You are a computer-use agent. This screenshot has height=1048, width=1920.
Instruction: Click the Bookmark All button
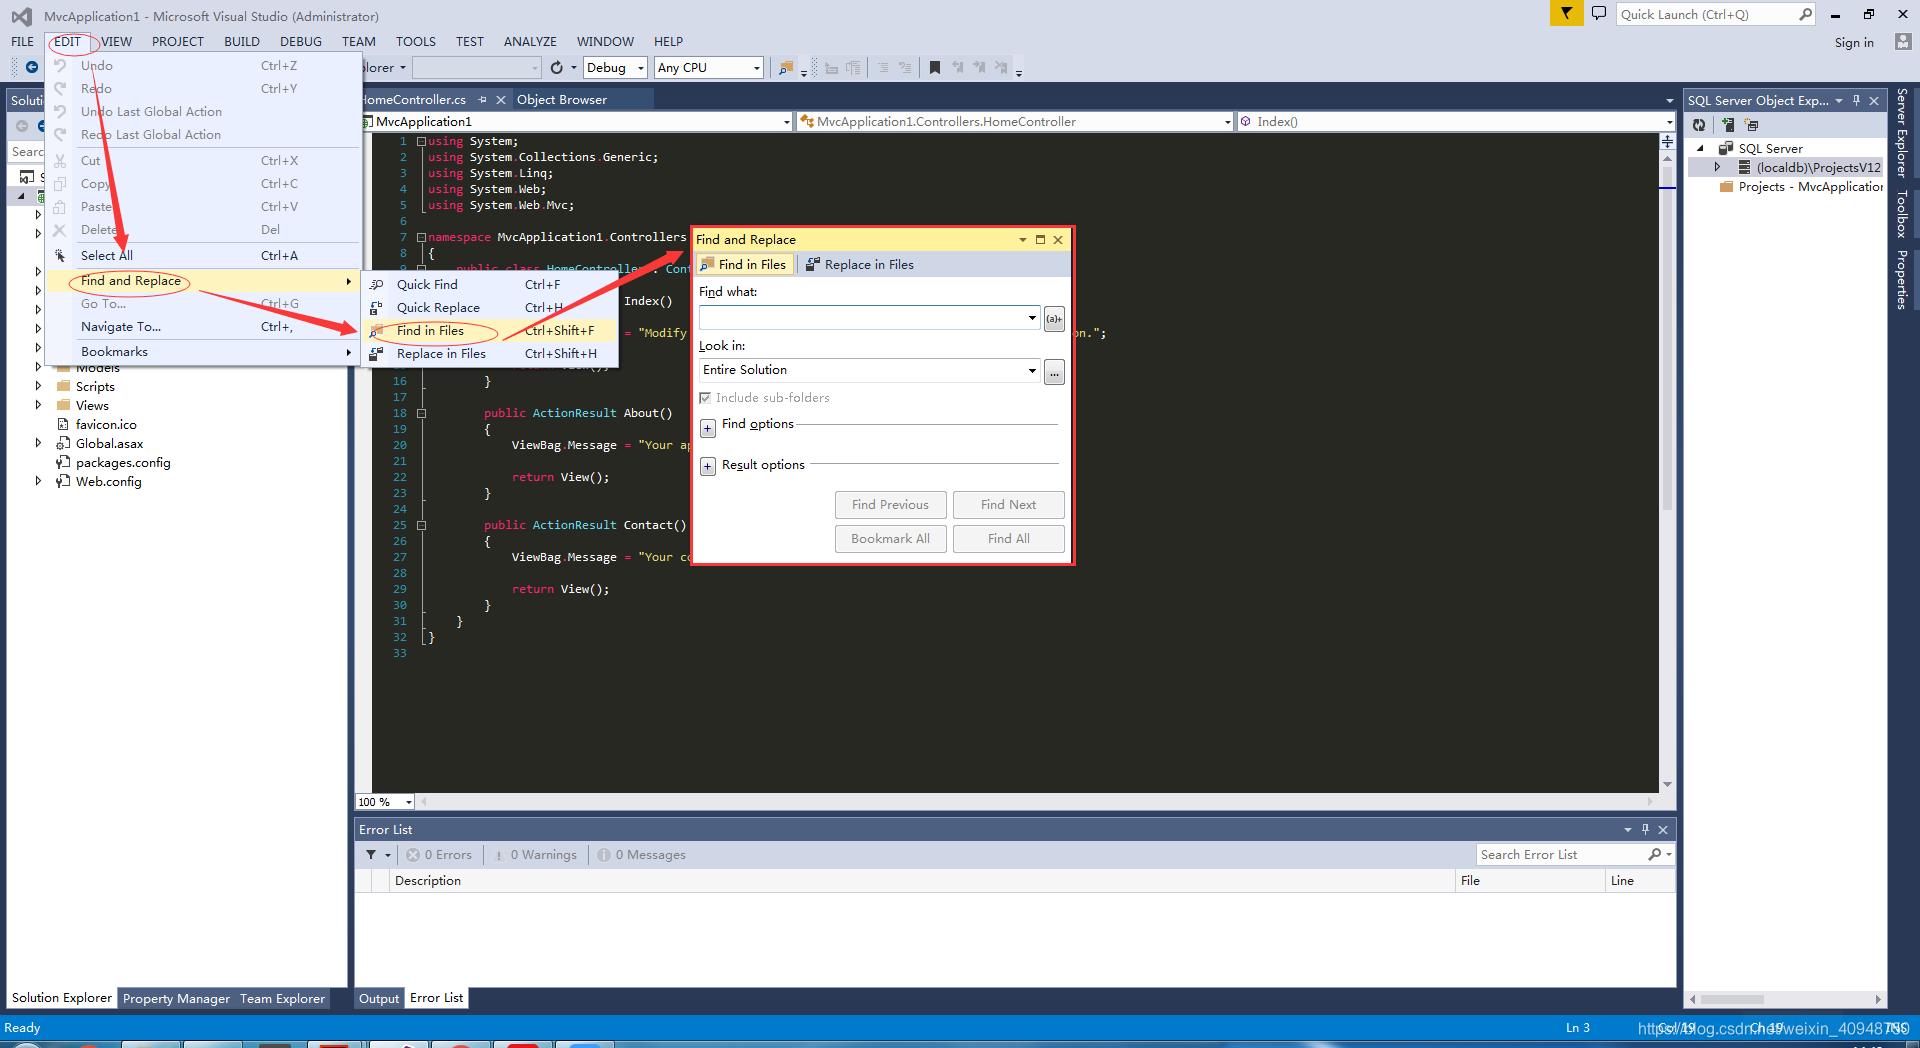[x=890, y=539]
